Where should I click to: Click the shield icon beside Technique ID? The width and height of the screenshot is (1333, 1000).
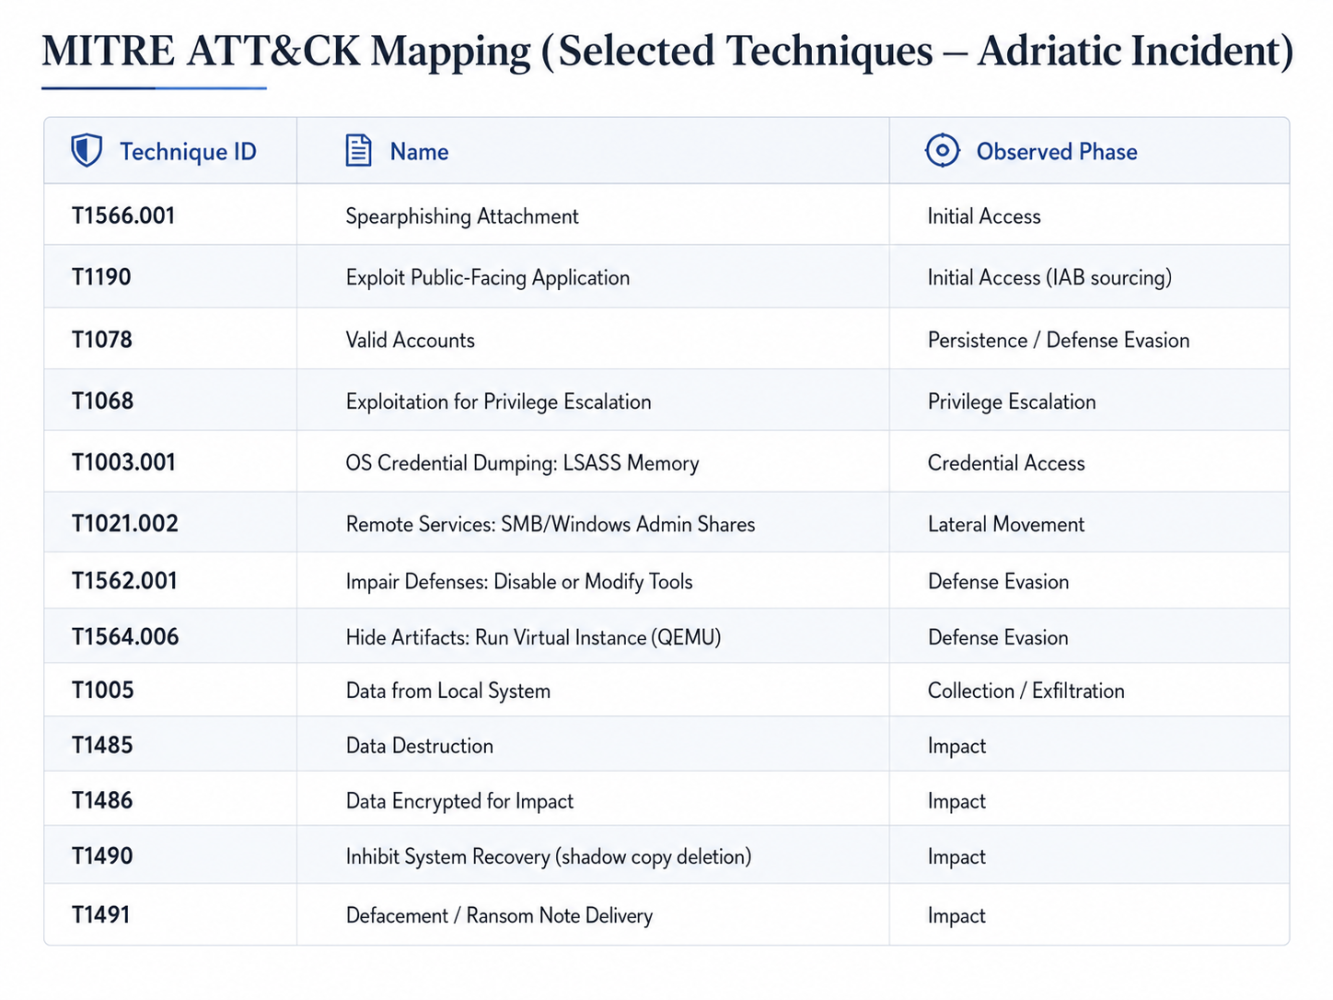tap(87, 151)
